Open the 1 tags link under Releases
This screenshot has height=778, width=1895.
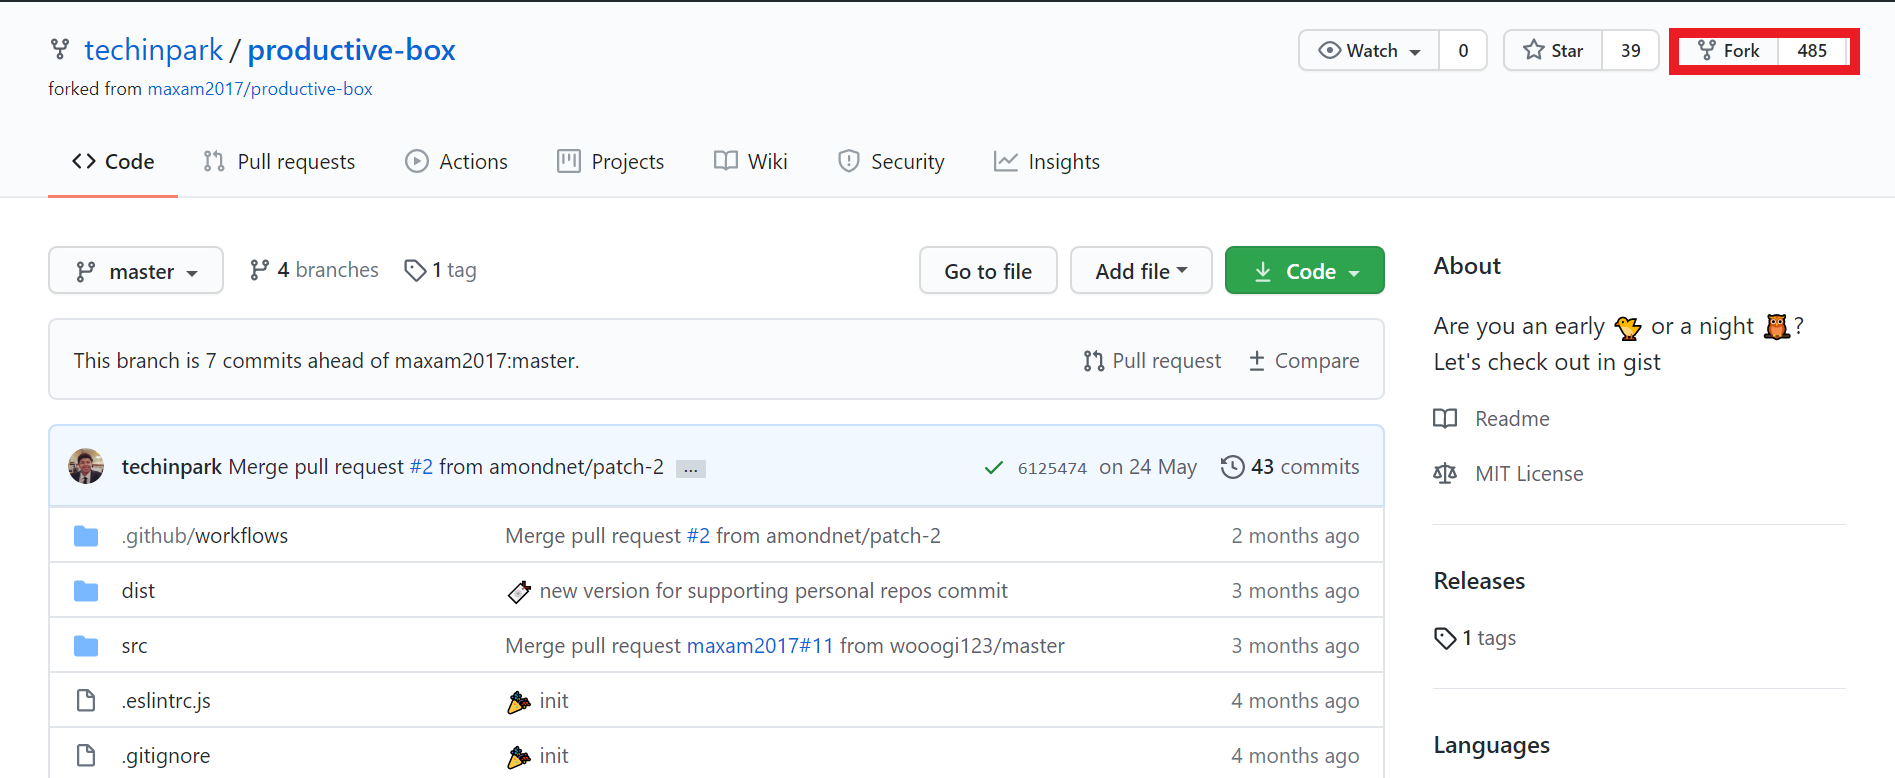coord(1475,638)
